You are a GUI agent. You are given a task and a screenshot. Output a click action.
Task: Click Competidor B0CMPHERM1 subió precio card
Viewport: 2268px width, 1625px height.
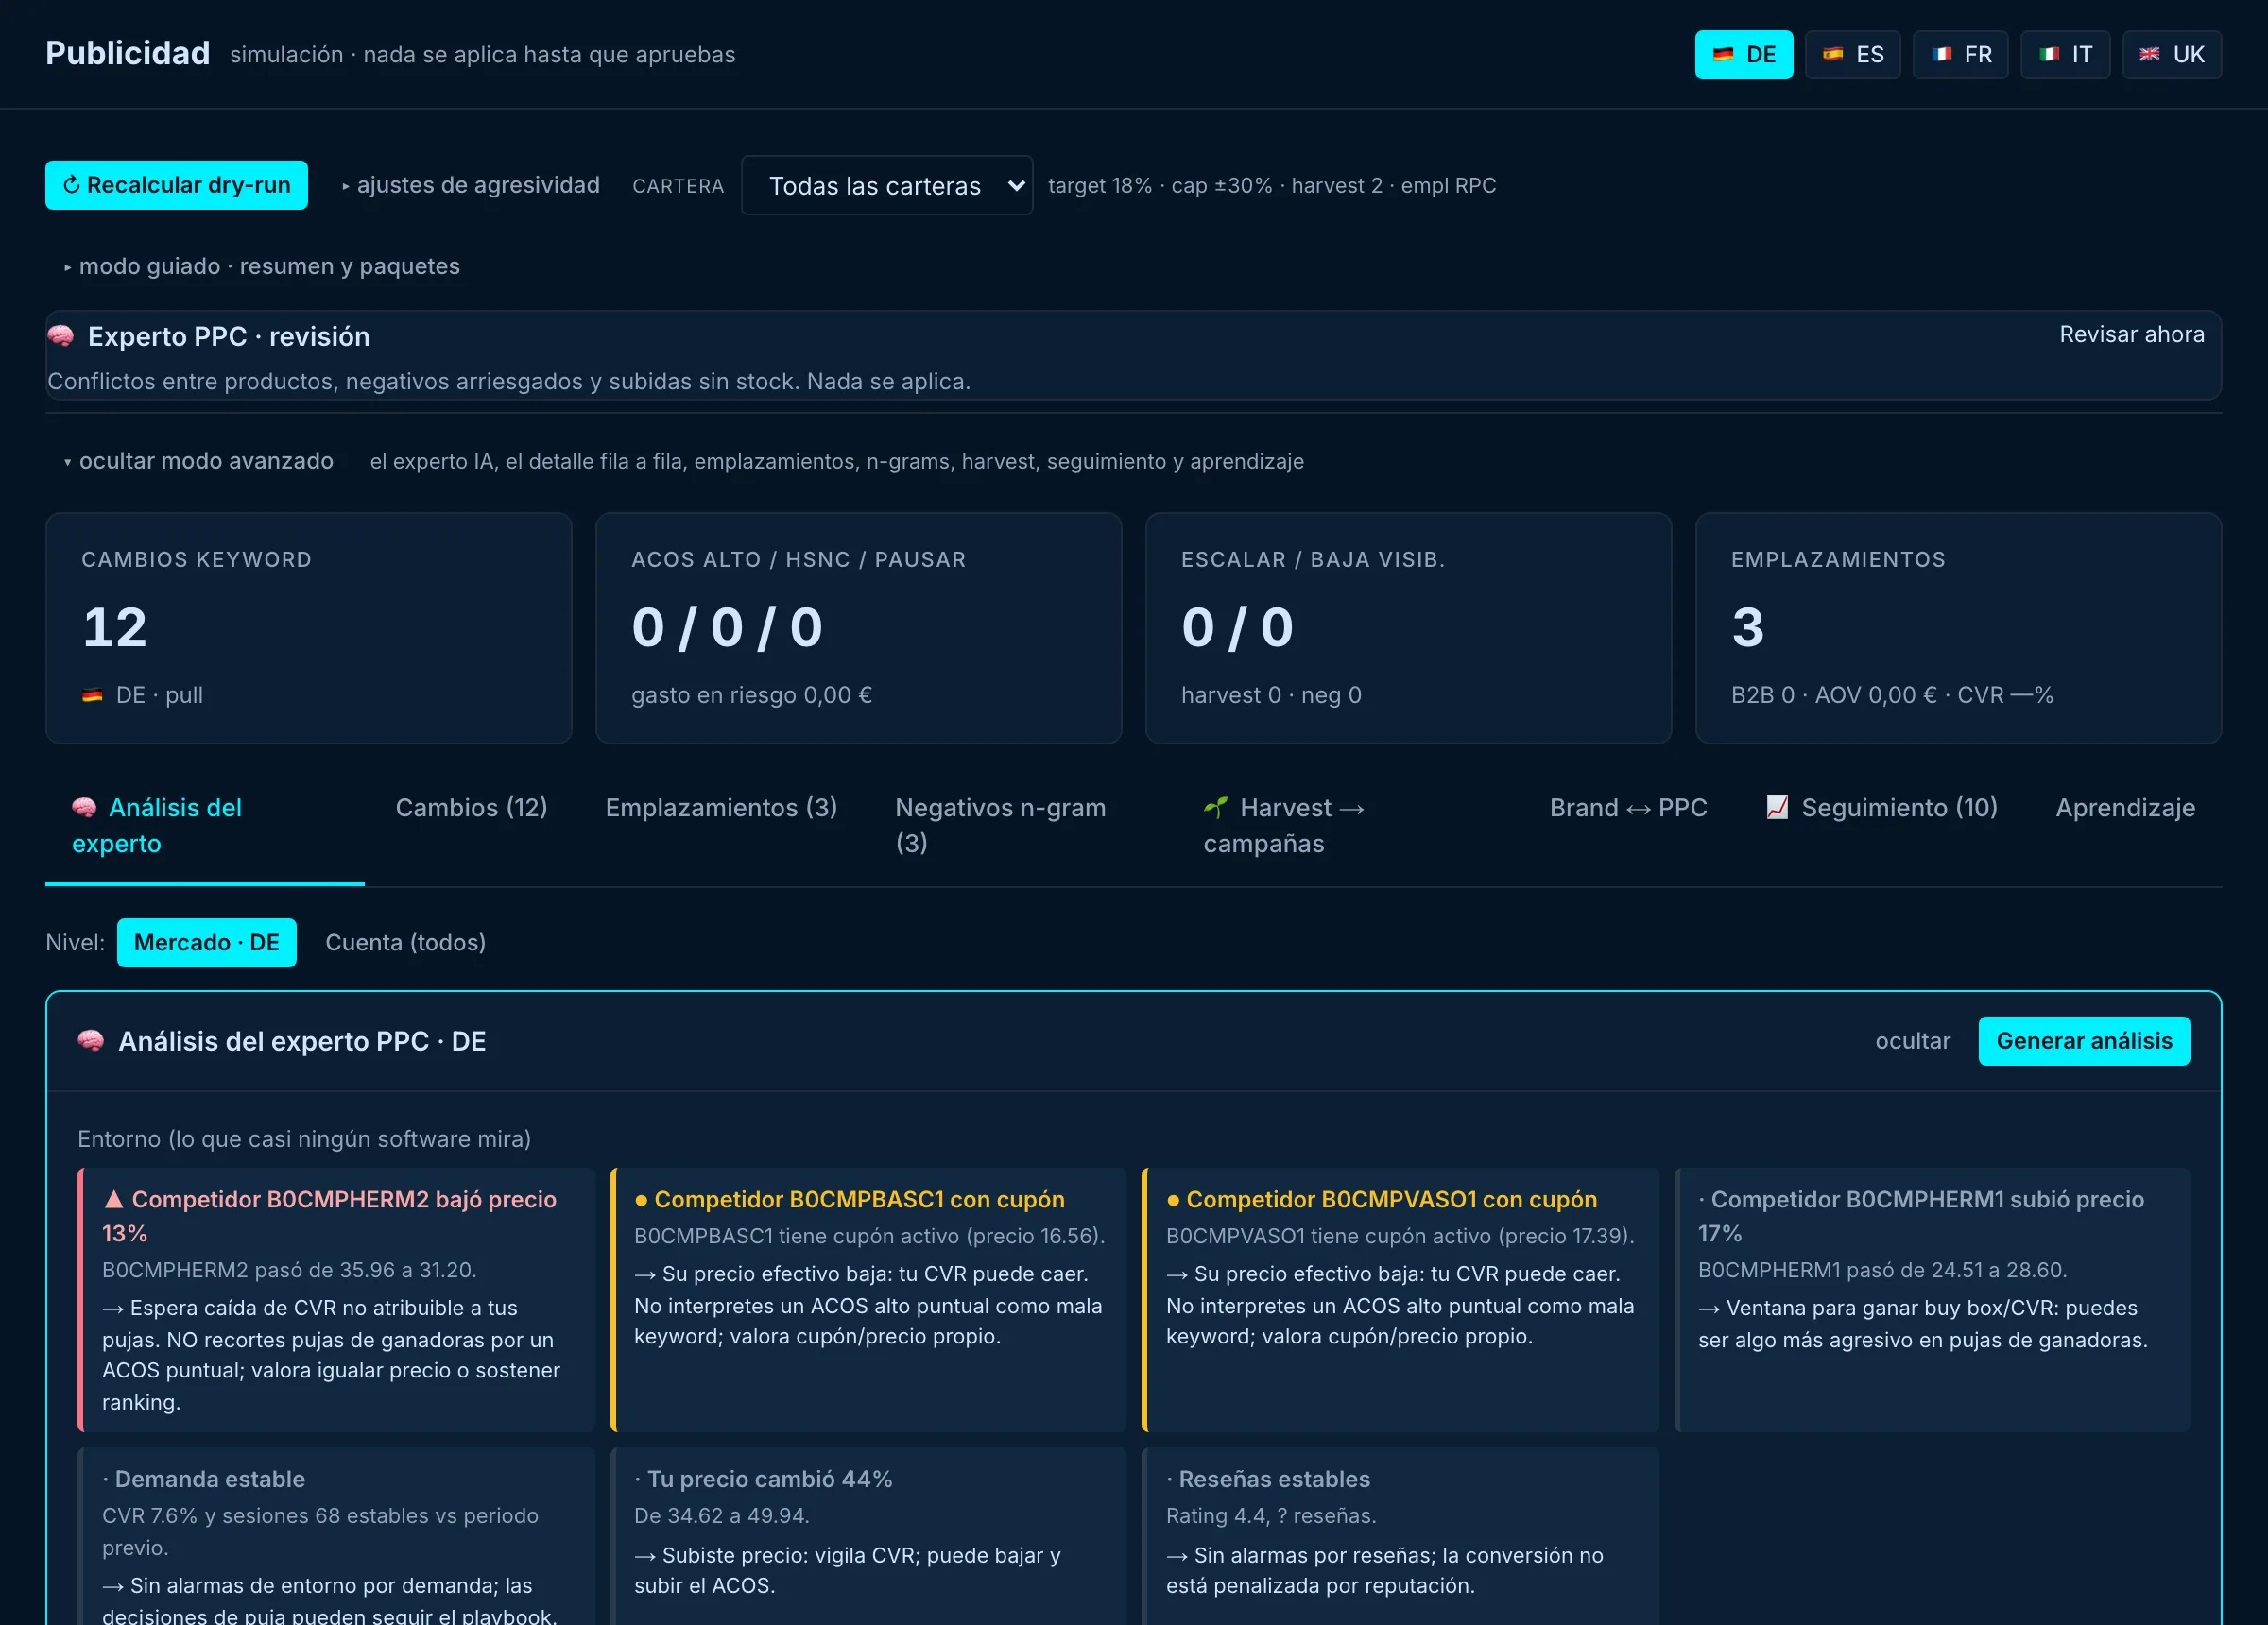(1932, 1299)
